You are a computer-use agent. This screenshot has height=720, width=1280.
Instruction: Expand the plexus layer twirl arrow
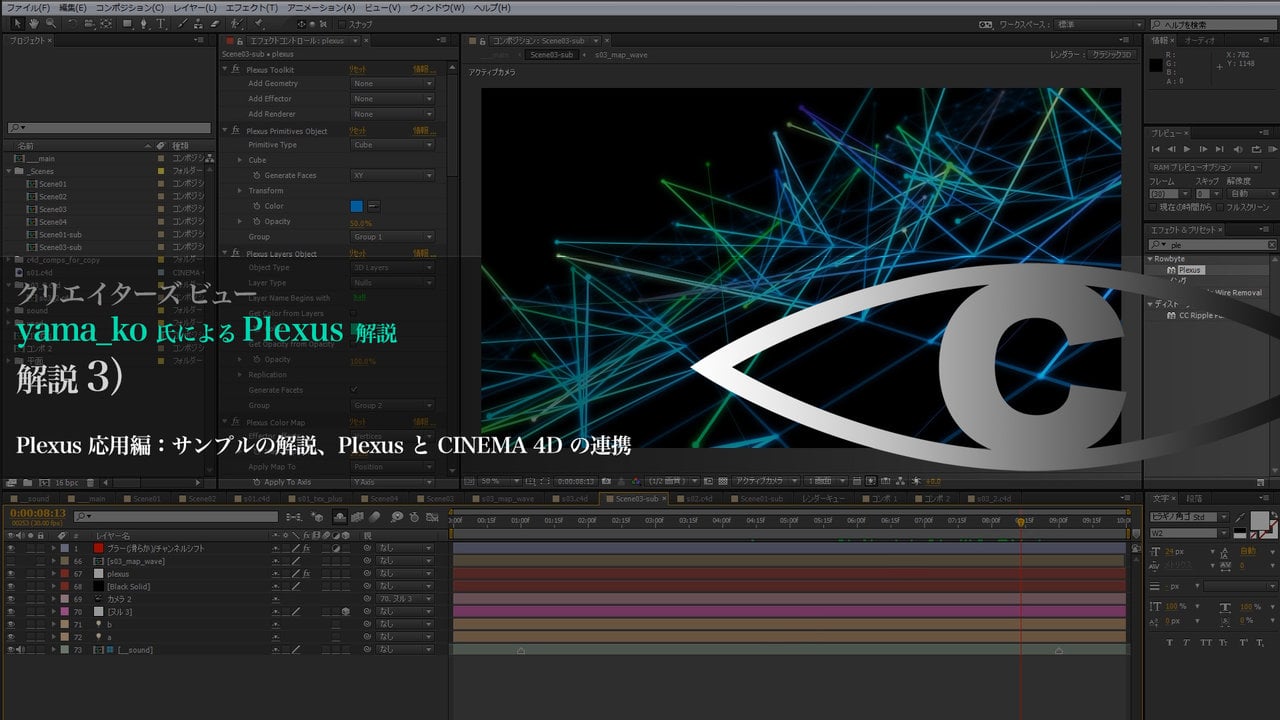click(x=54, y=574)
